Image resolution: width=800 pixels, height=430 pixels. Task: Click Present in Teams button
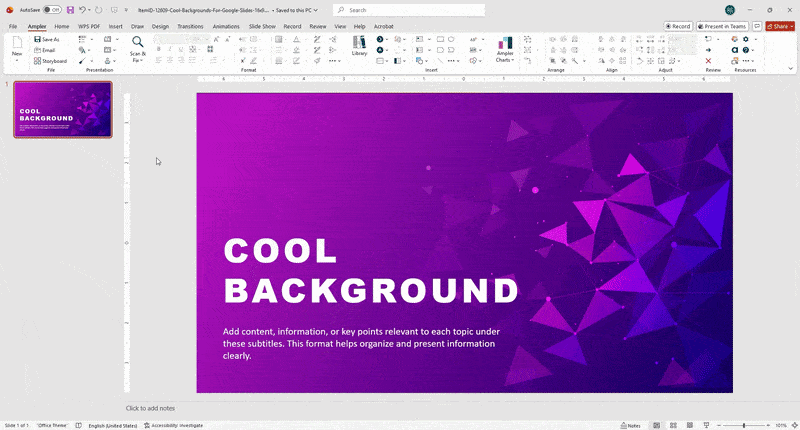[722, 26]
